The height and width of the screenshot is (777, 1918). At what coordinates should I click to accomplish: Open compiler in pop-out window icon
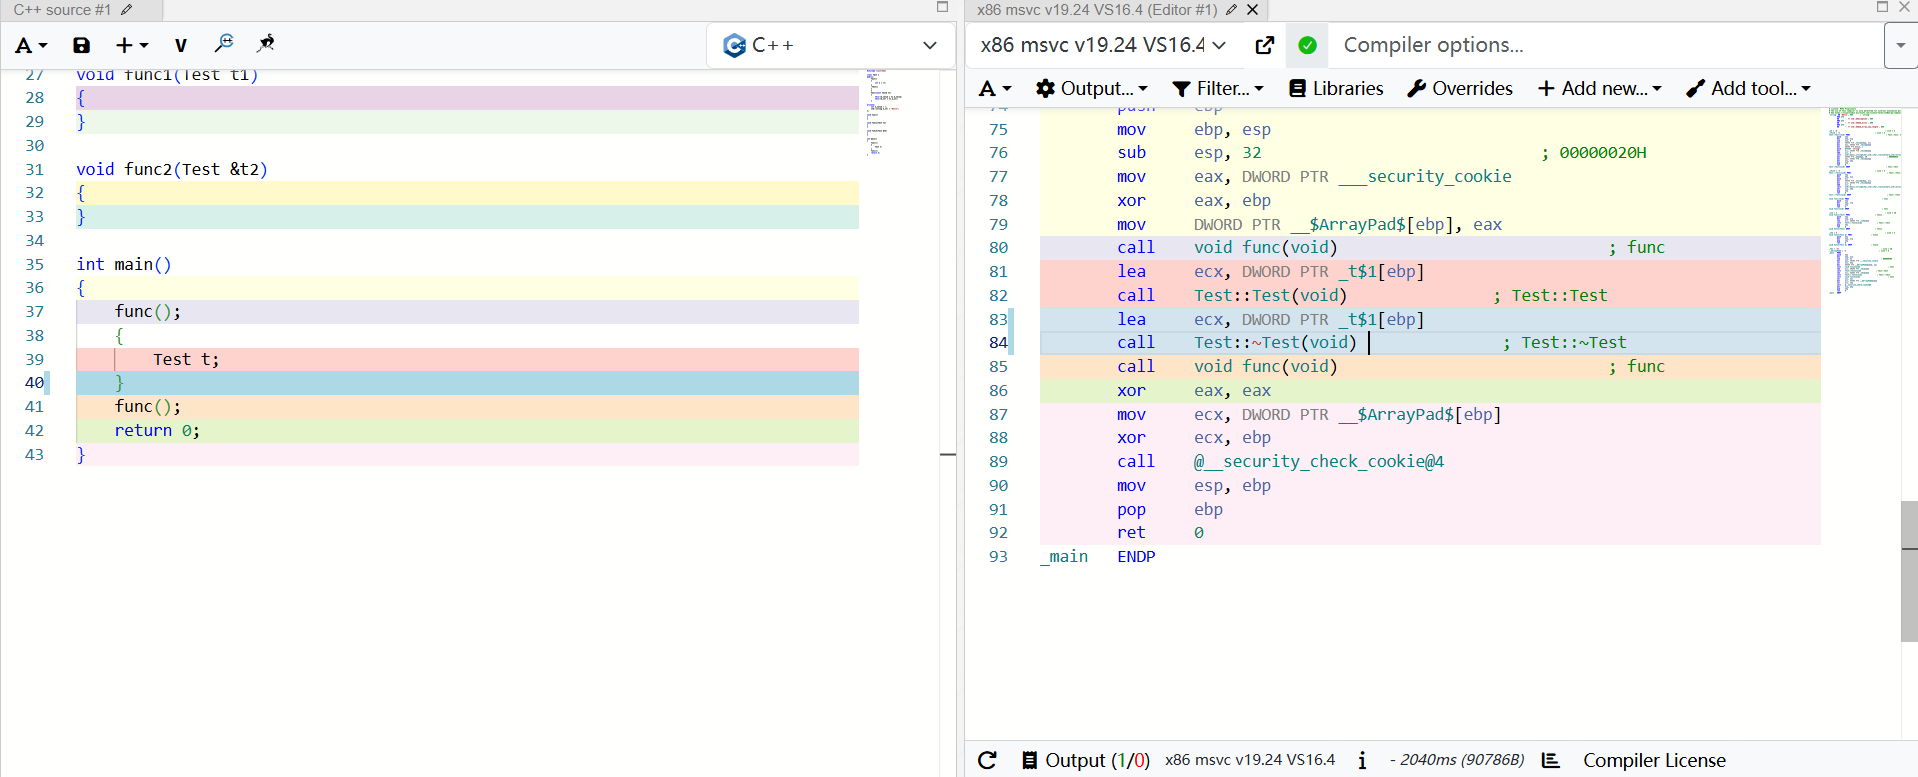pos(1265,45)
